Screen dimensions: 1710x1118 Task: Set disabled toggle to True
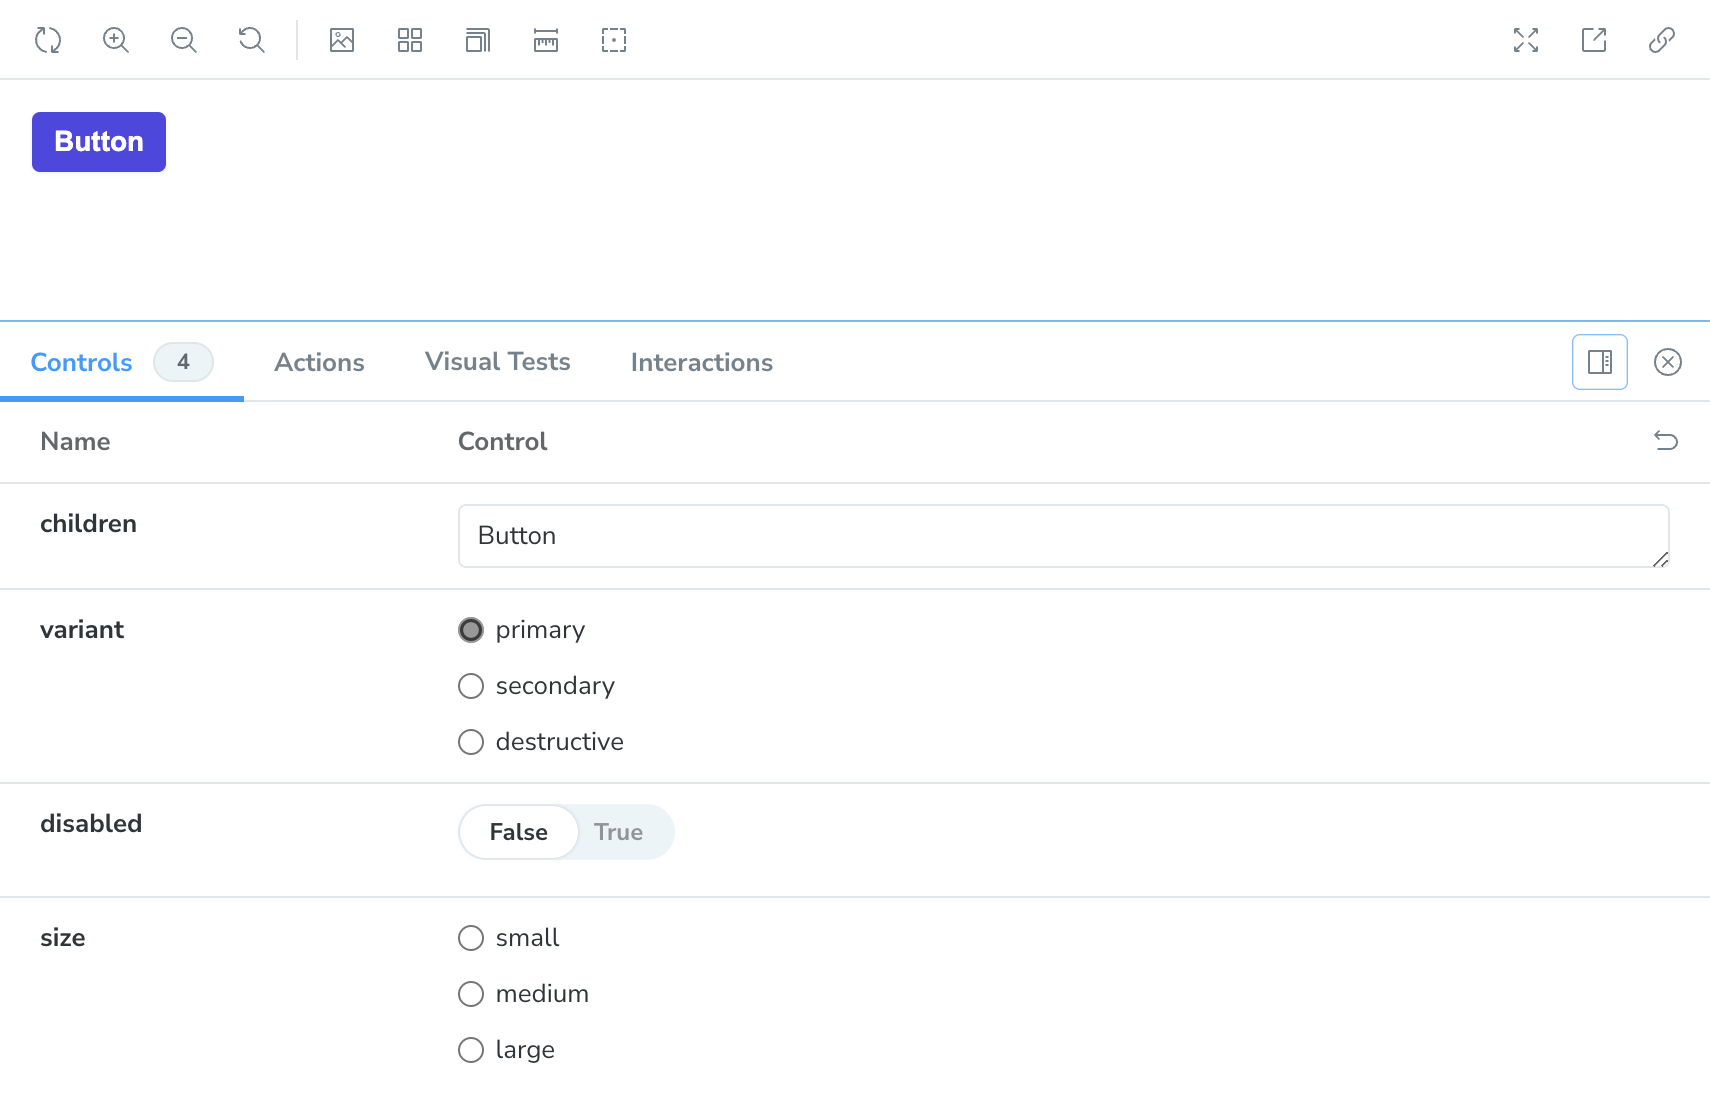(618, 832)
